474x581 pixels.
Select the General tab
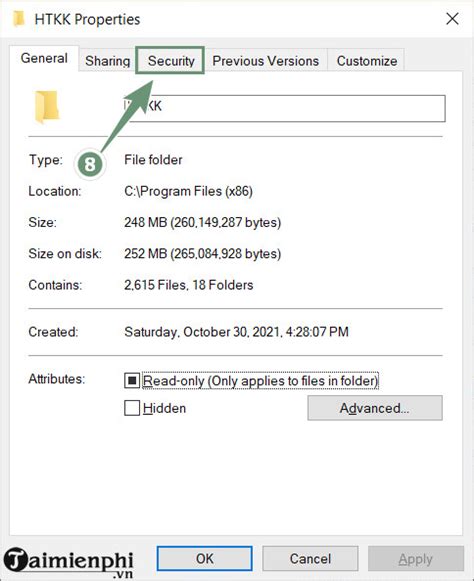[44, 58]
